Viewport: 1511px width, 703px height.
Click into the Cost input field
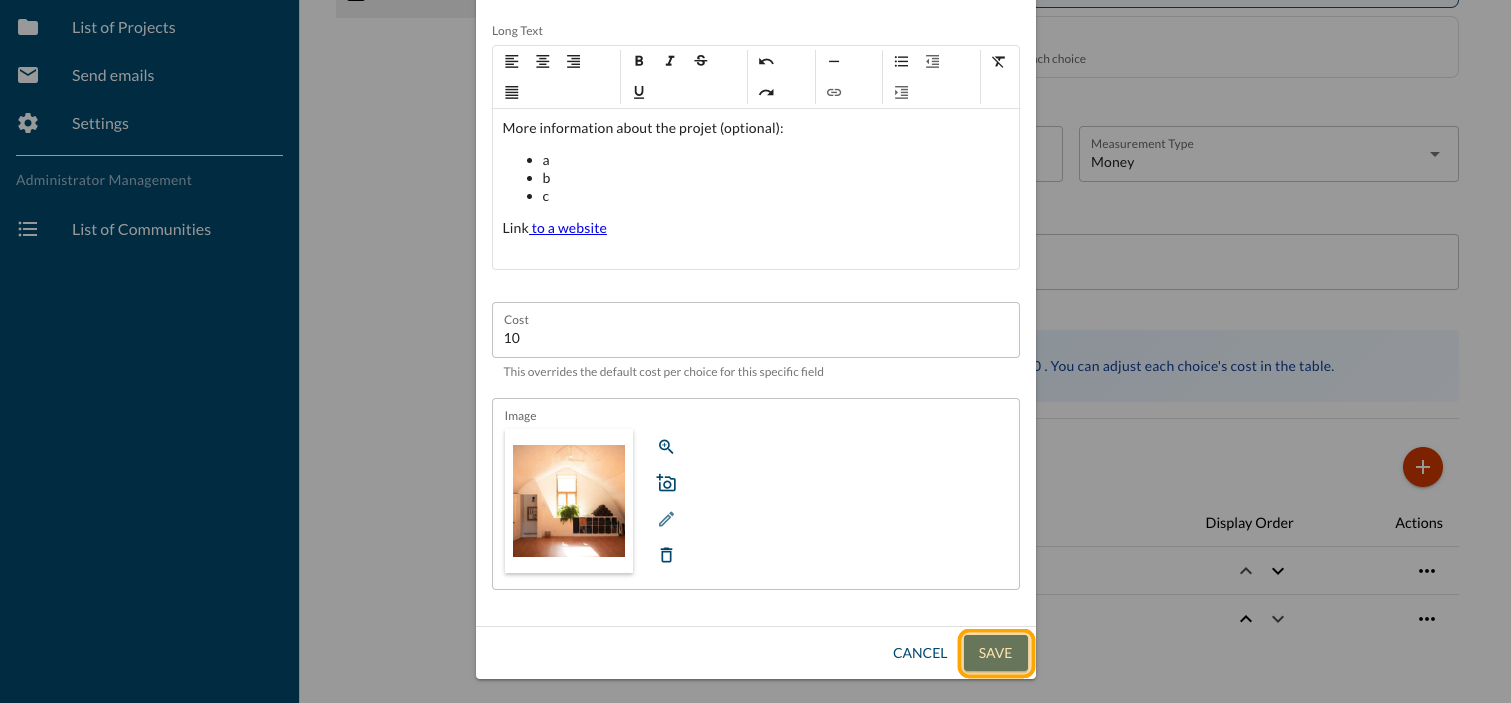click(755, 338)
